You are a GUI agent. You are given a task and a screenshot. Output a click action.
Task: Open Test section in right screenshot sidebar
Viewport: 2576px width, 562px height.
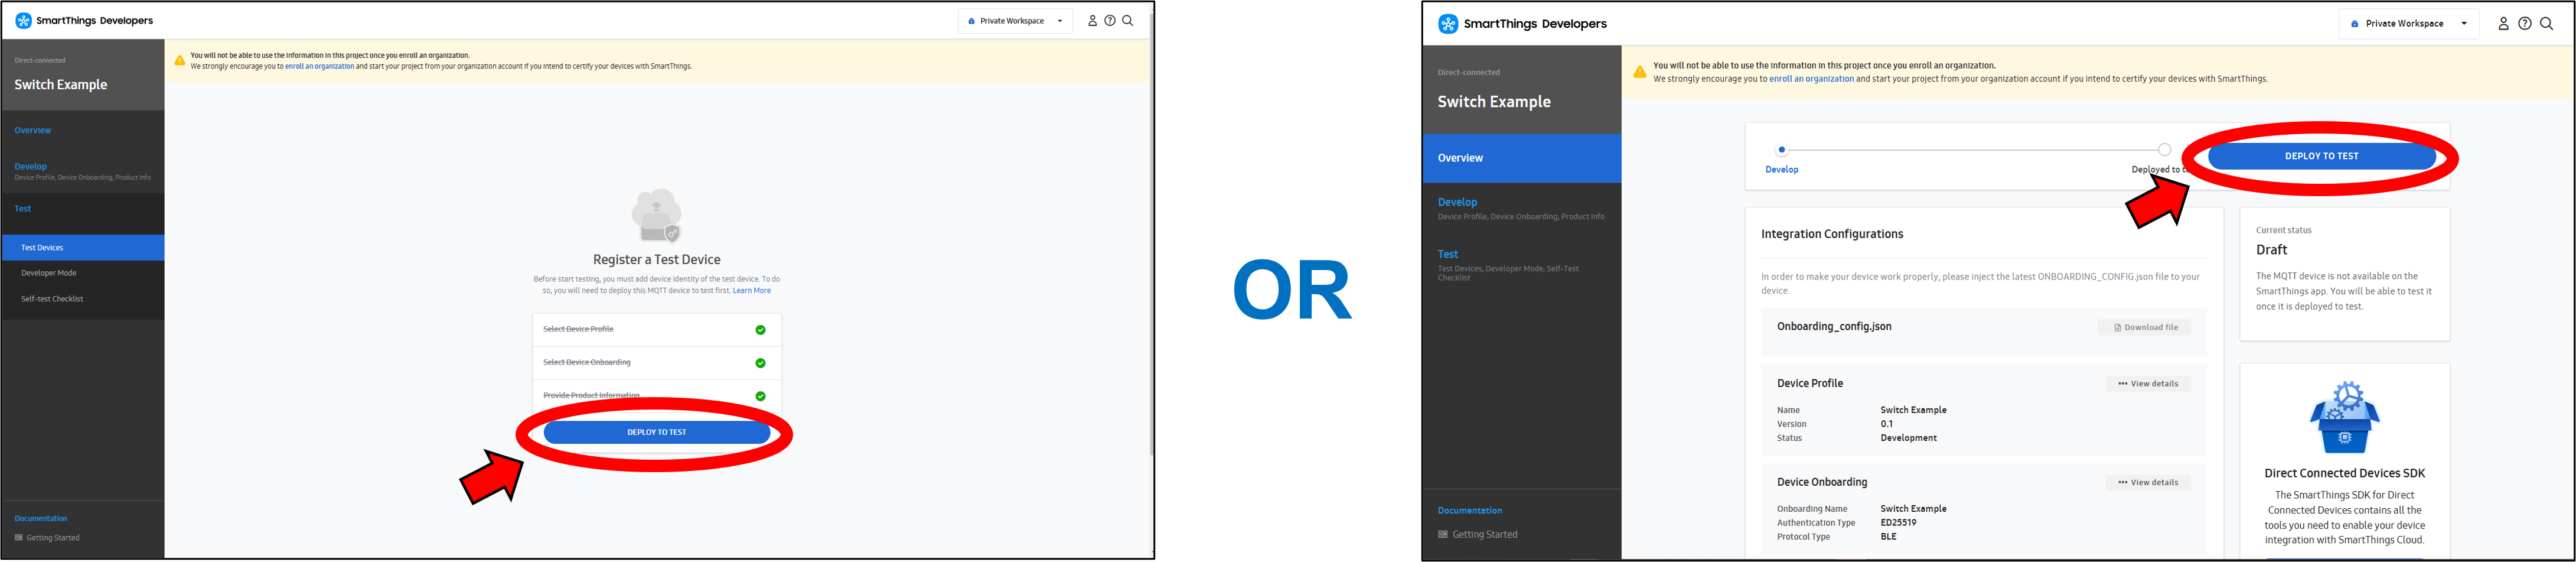point(1448,254)
